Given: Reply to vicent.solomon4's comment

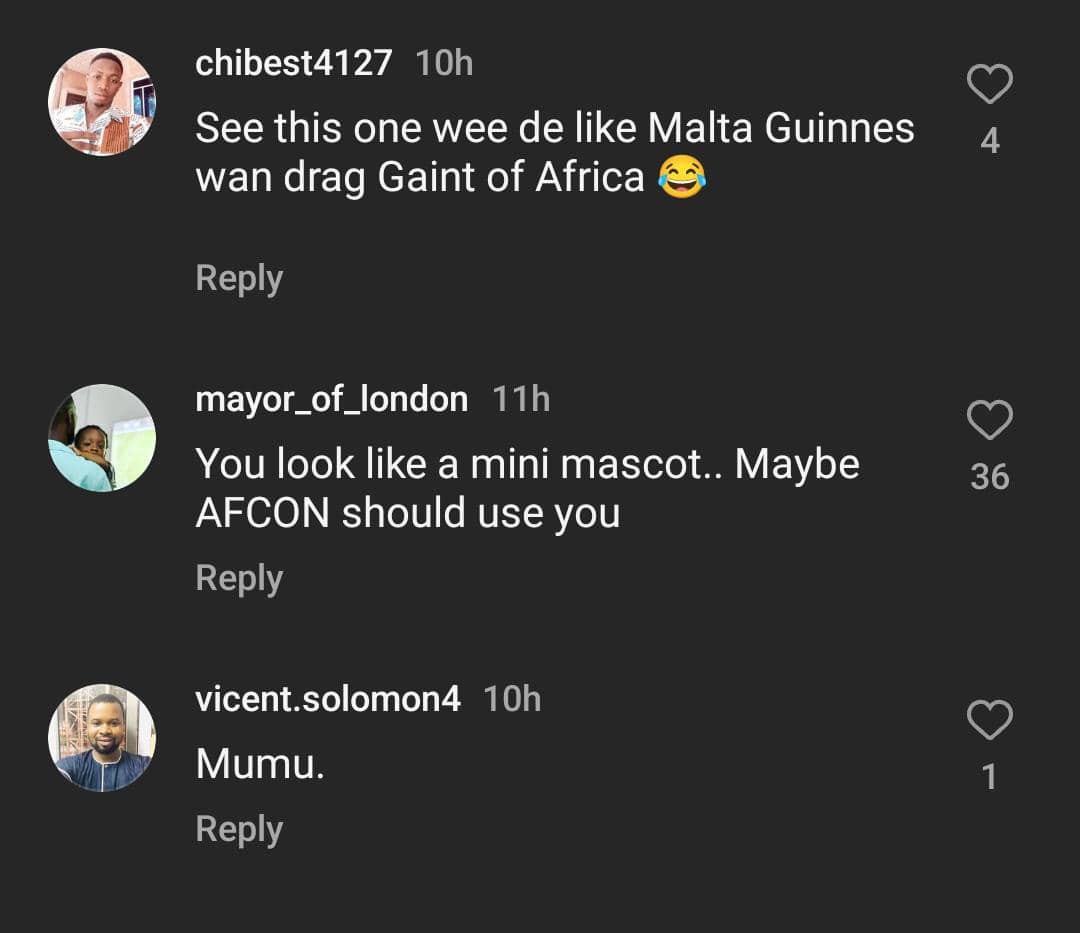Looking at the screenshot, I should pyautogui.click(x=239, y=829).
